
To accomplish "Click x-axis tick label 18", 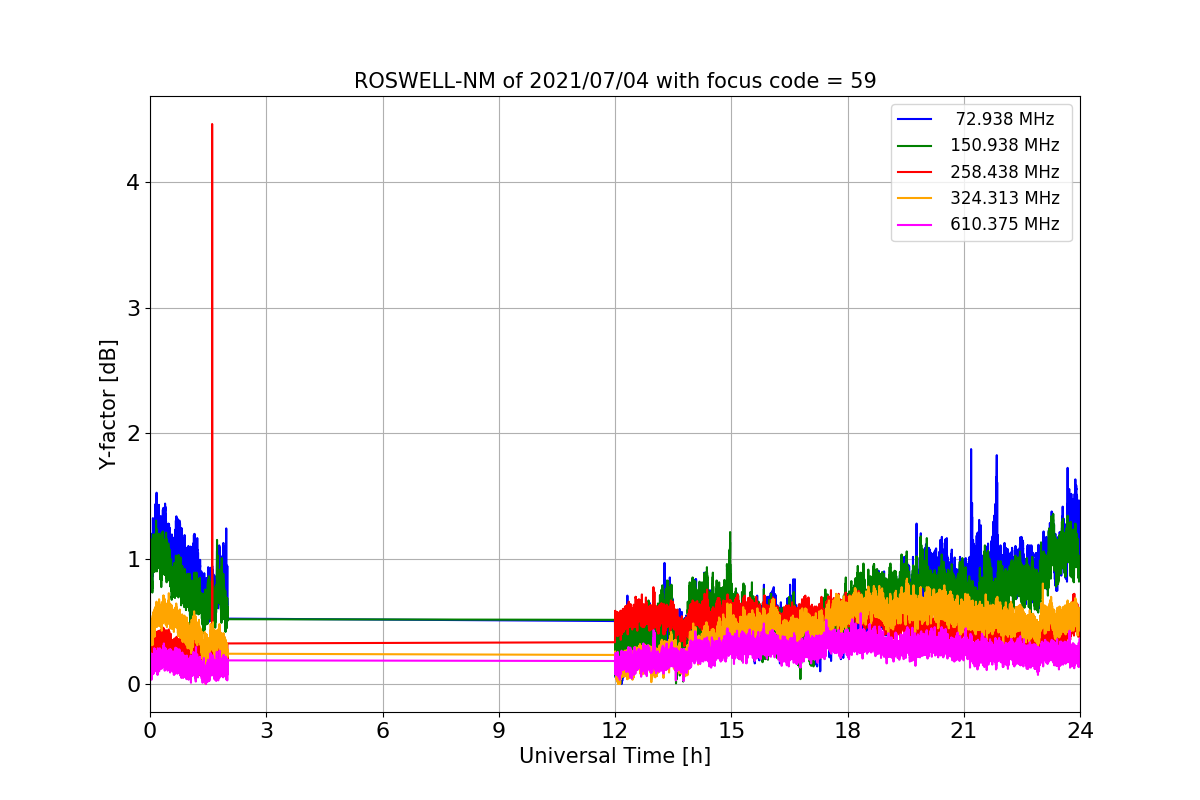I will coord(848,731).
